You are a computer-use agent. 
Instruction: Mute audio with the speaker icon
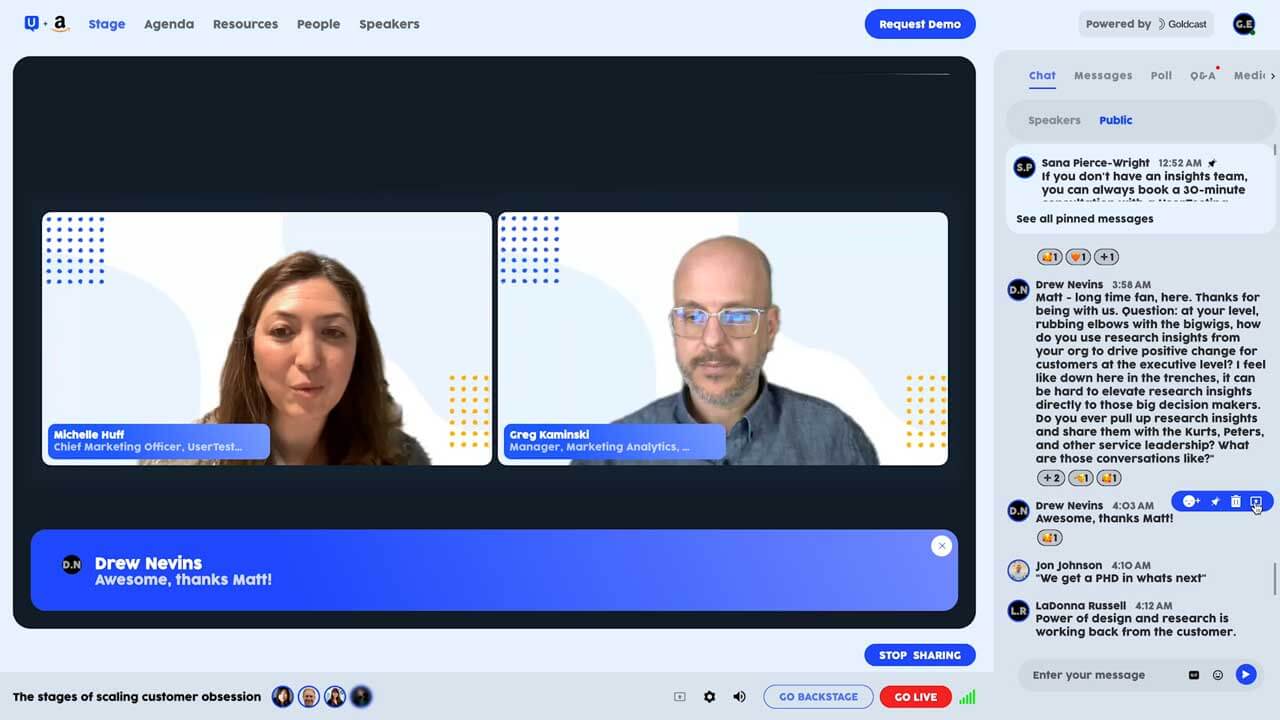point(739,697)
